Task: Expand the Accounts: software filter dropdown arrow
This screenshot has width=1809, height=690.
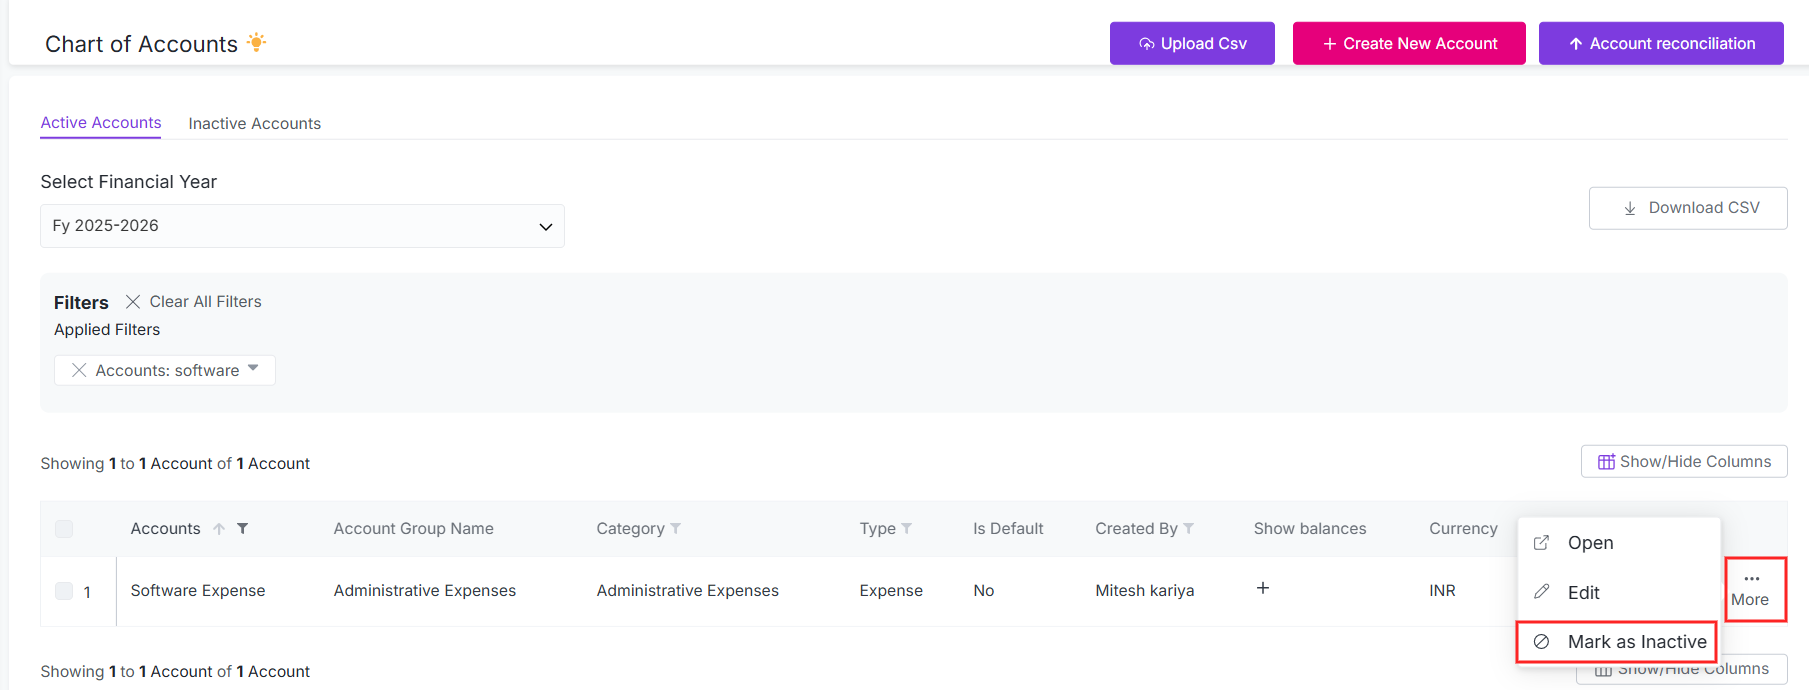Action: point(253,368)
